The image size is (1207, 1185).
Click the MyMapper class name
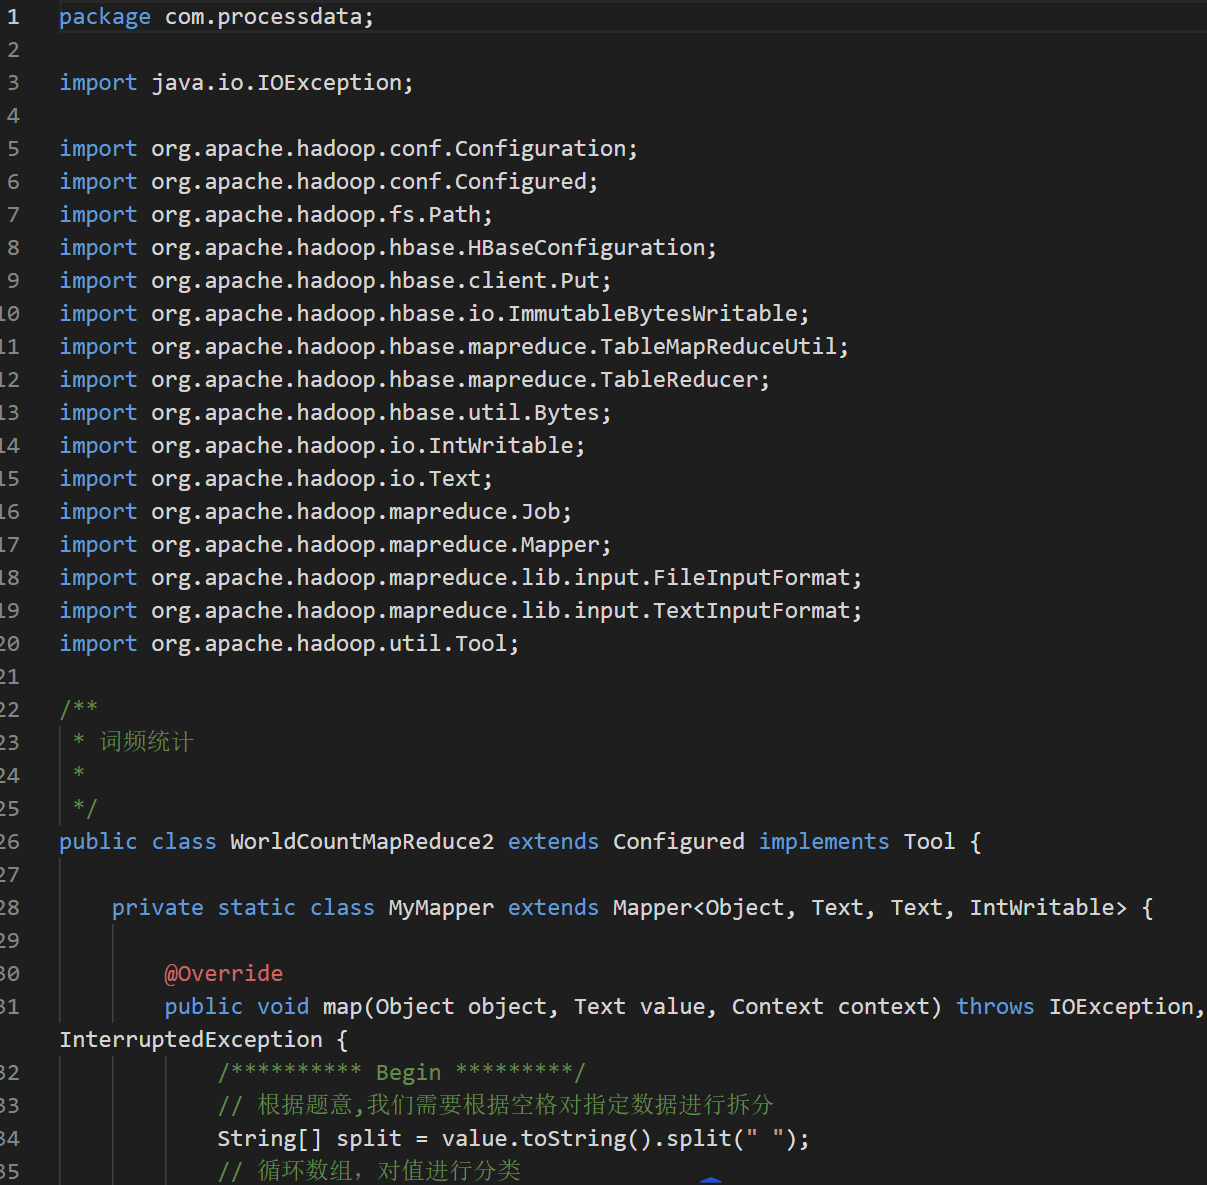click(x=441, y=908)
